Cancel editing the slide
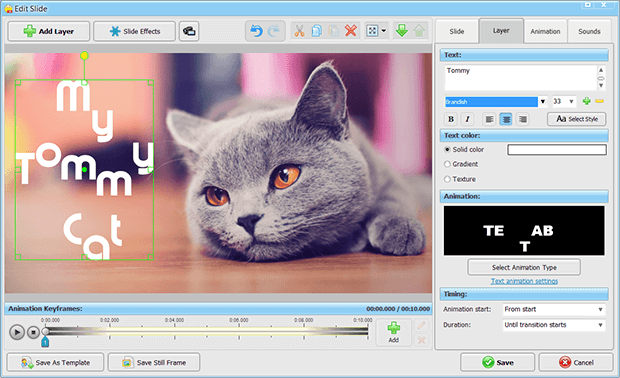This screenshot has width=620, height=378. tap(576, 363)
